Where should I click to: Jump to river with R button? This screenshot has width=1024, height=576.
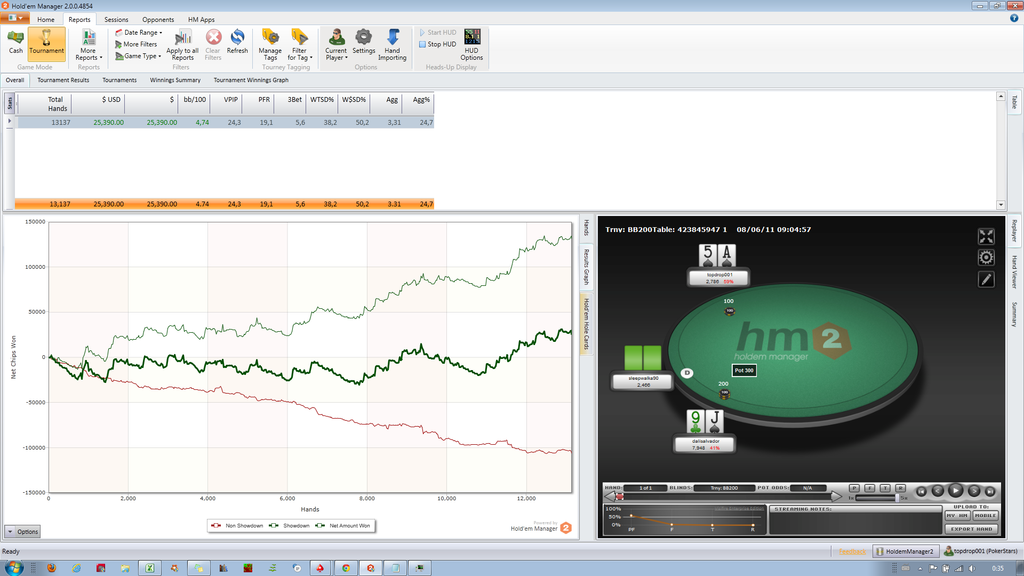901,488
